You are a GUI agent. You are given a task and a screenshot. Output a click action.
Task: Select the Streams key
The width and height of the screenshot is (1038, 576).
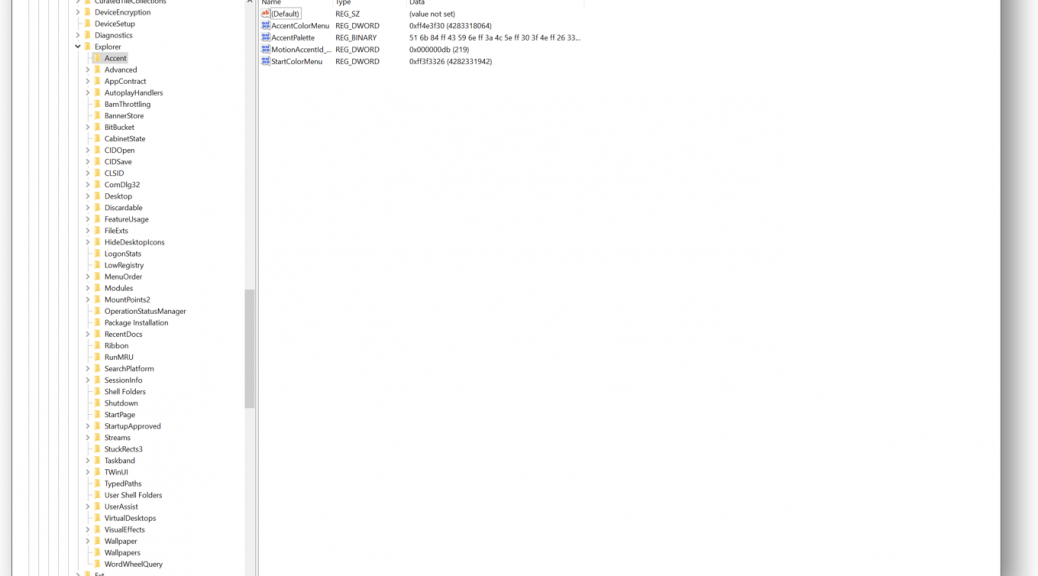pos(117,438)
